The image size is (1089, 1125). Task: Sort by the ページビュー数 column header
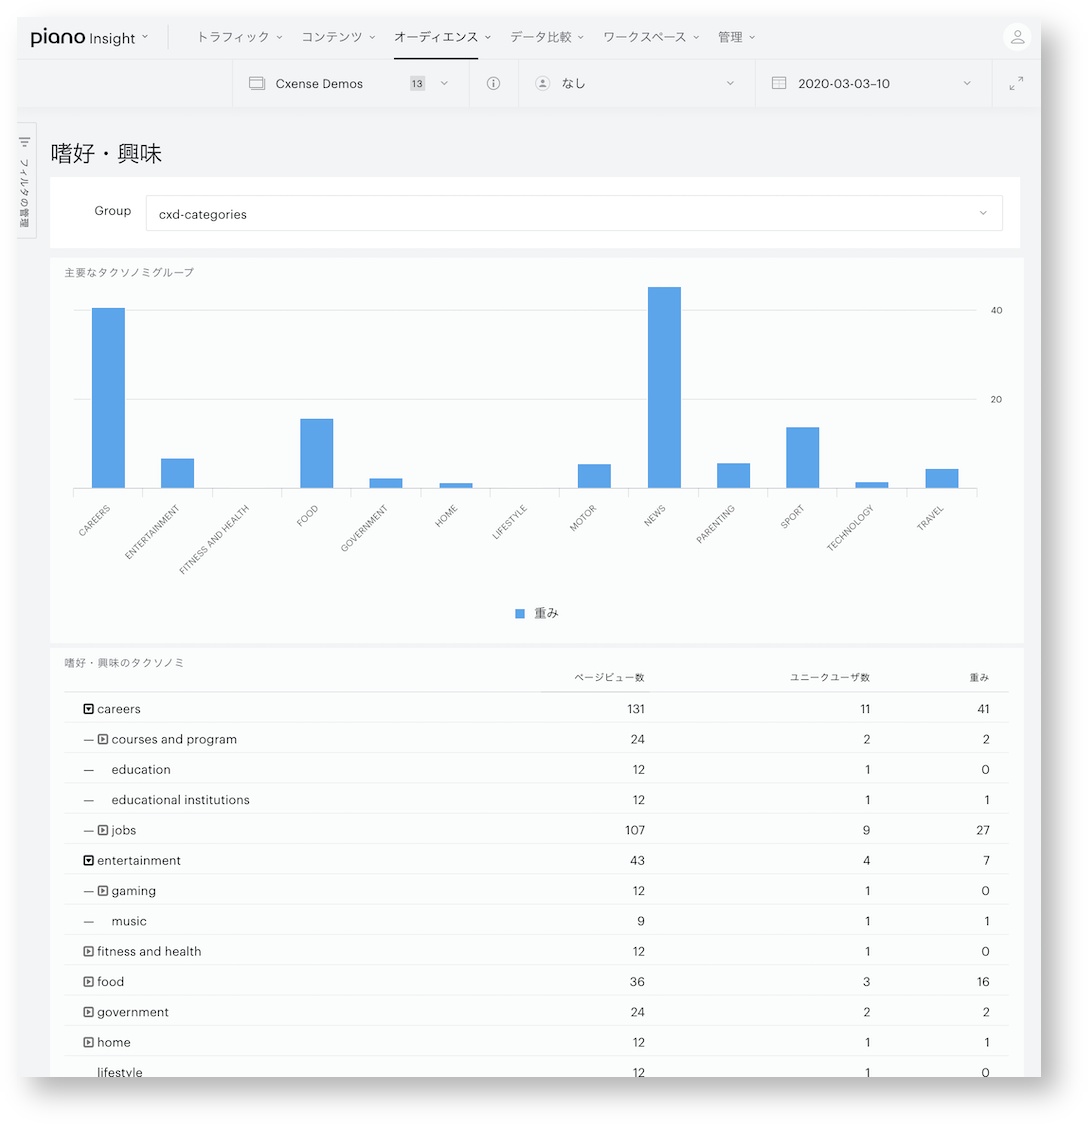609,677
